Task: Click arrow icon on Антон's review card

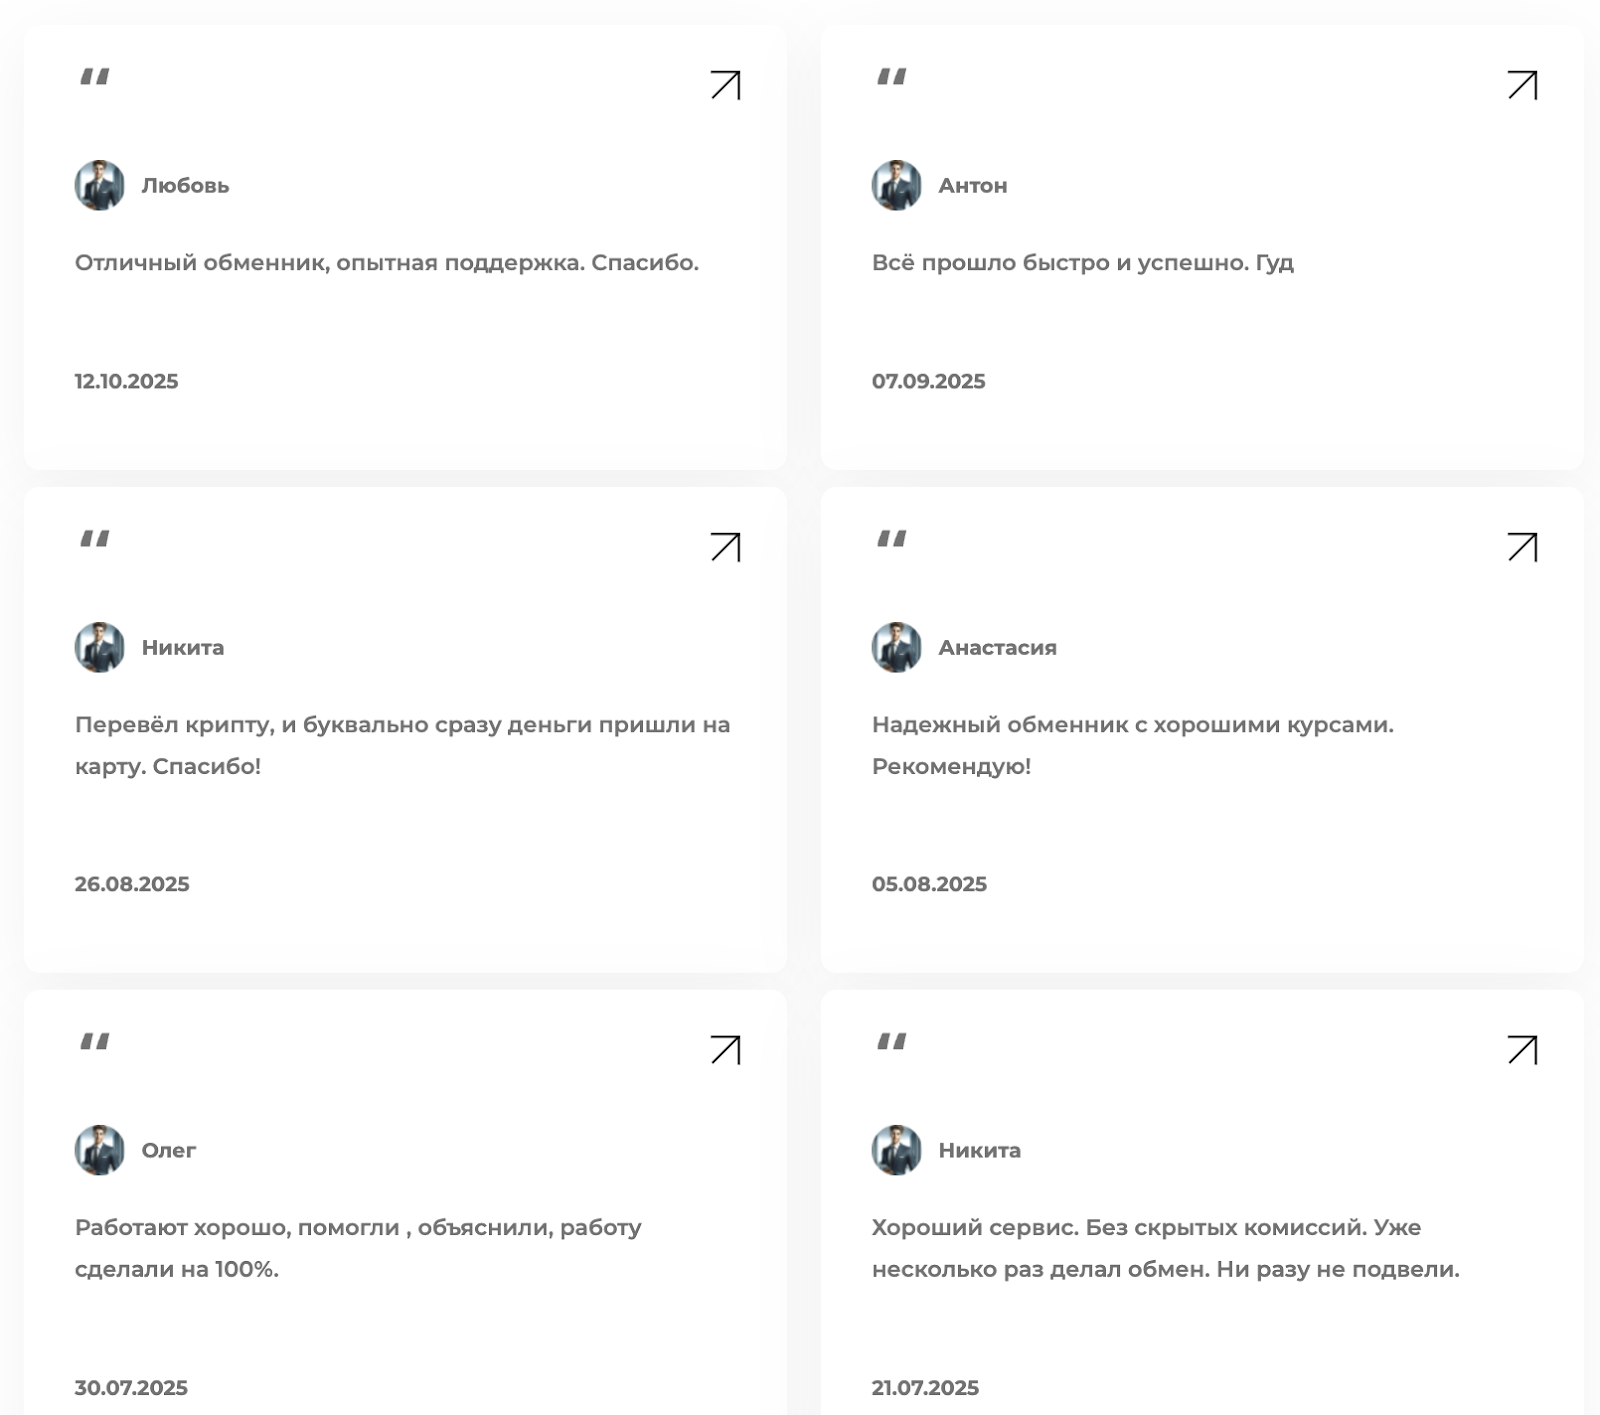Action: coord(1522,85)
